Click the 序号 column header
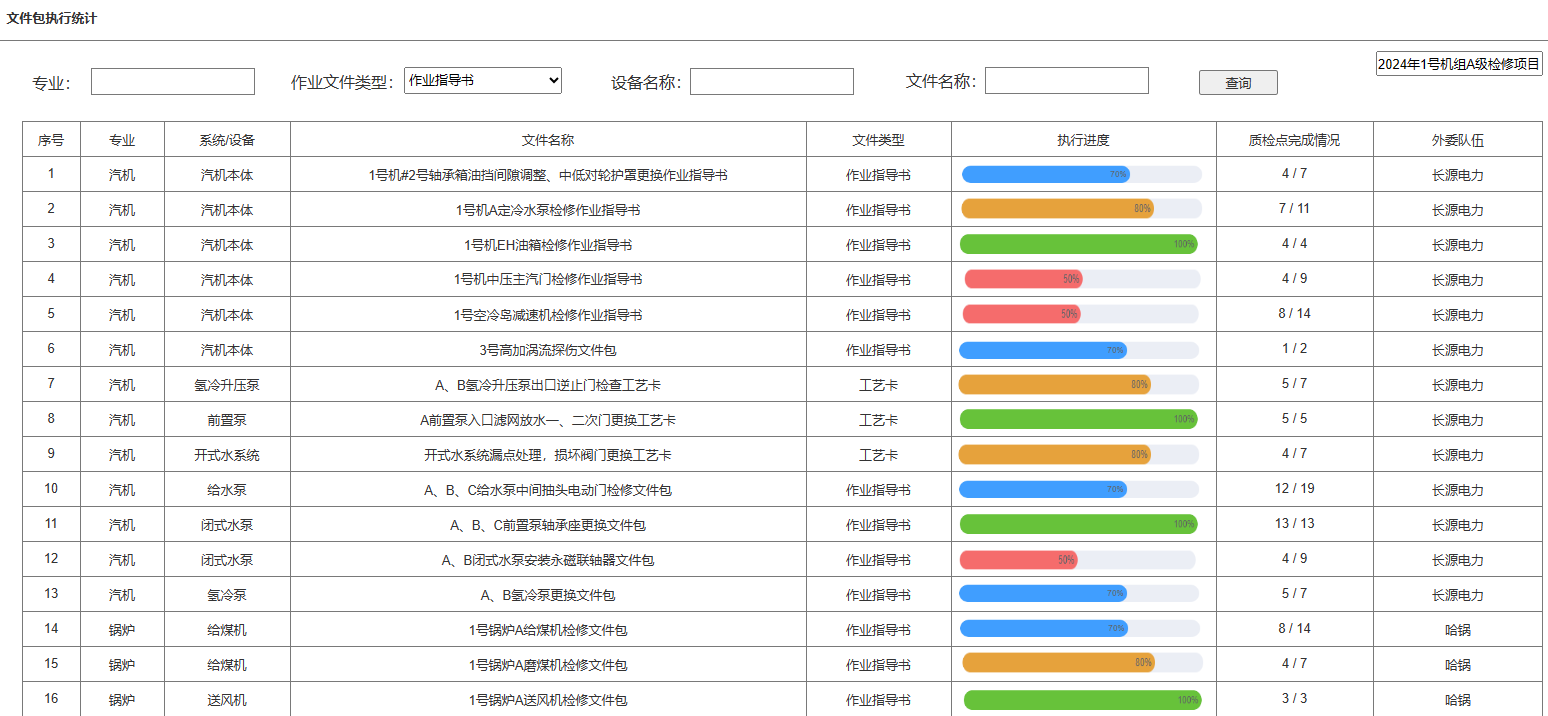This screenshot has width=1548, height=716. pyautogui.click(x=51, y=140)
